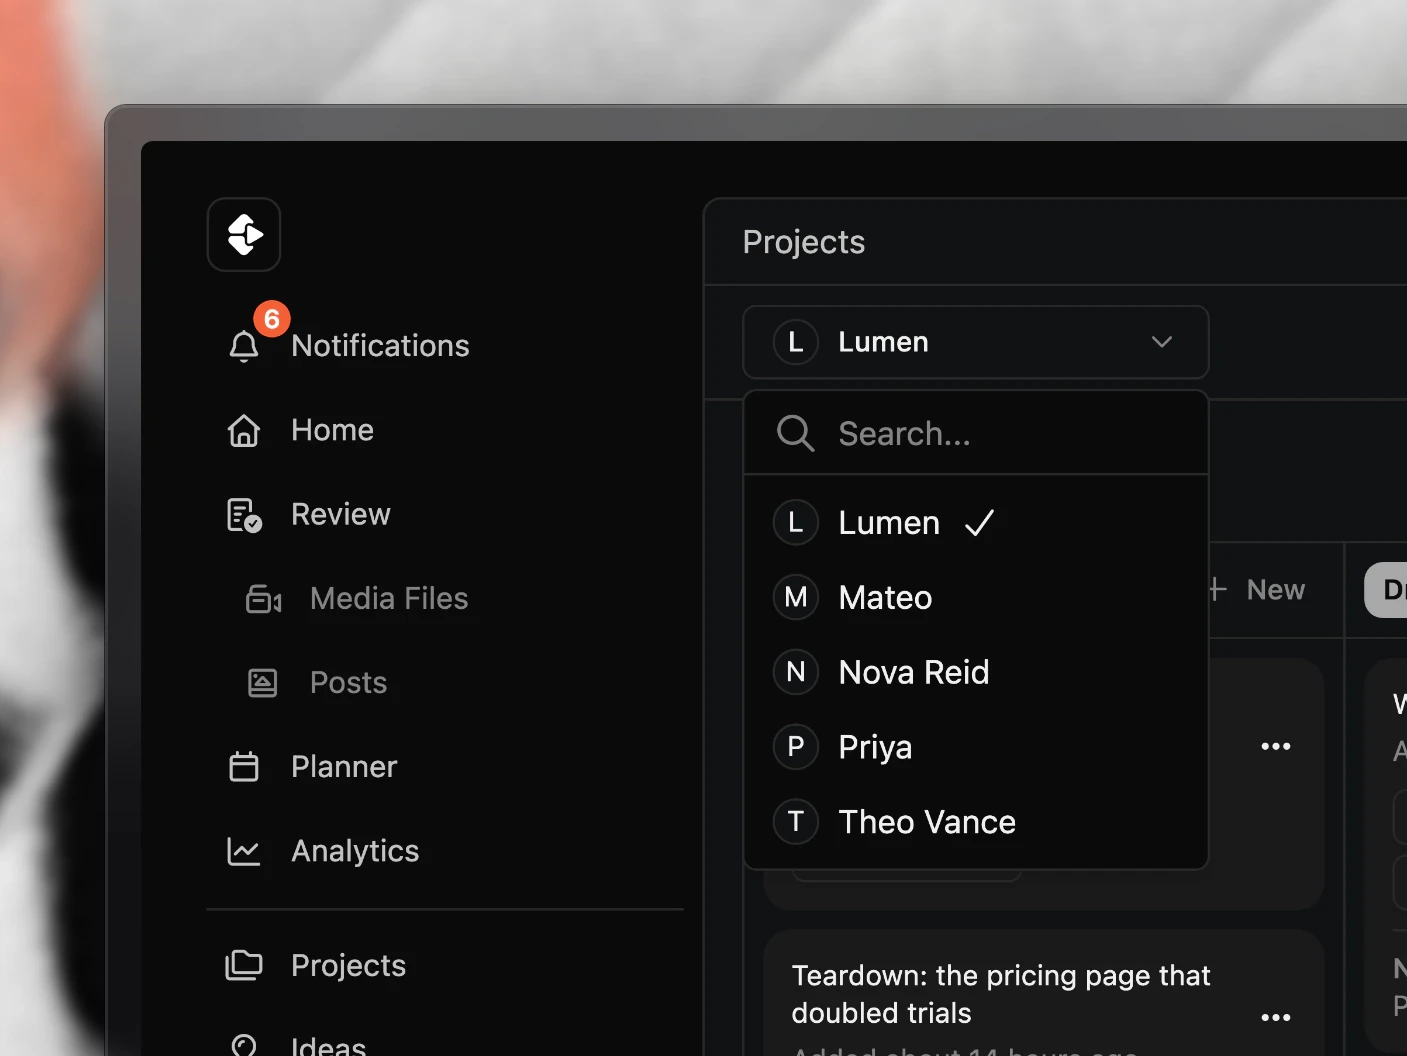
Task: Click the M avatar for Mateo
Action: [x=796, y=597]
